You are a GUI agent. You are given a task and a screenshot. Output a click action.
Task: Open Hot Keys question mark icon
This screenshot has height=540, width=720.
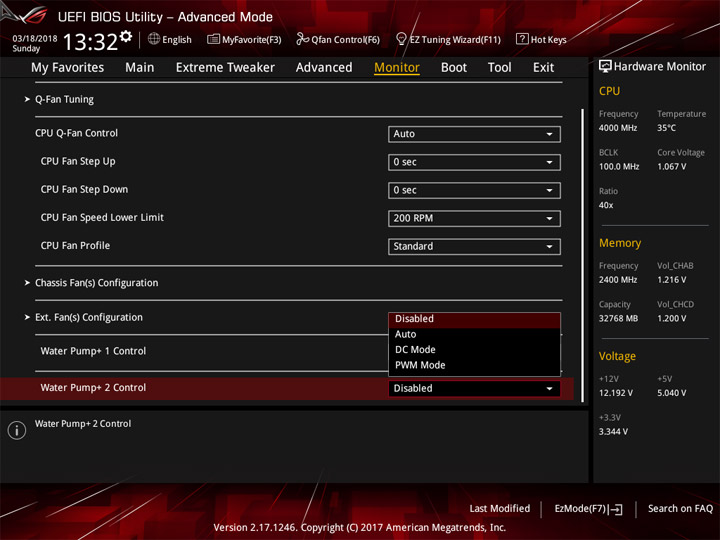click(x=522, y=39)
